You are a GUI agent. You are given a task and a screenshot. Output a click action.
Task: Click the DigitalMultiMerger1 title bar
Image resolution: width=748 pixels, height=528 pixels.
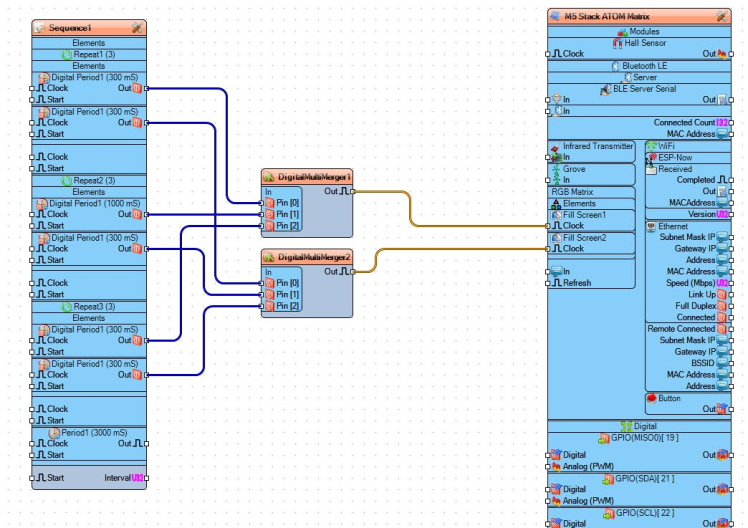(x=307, y=176)
